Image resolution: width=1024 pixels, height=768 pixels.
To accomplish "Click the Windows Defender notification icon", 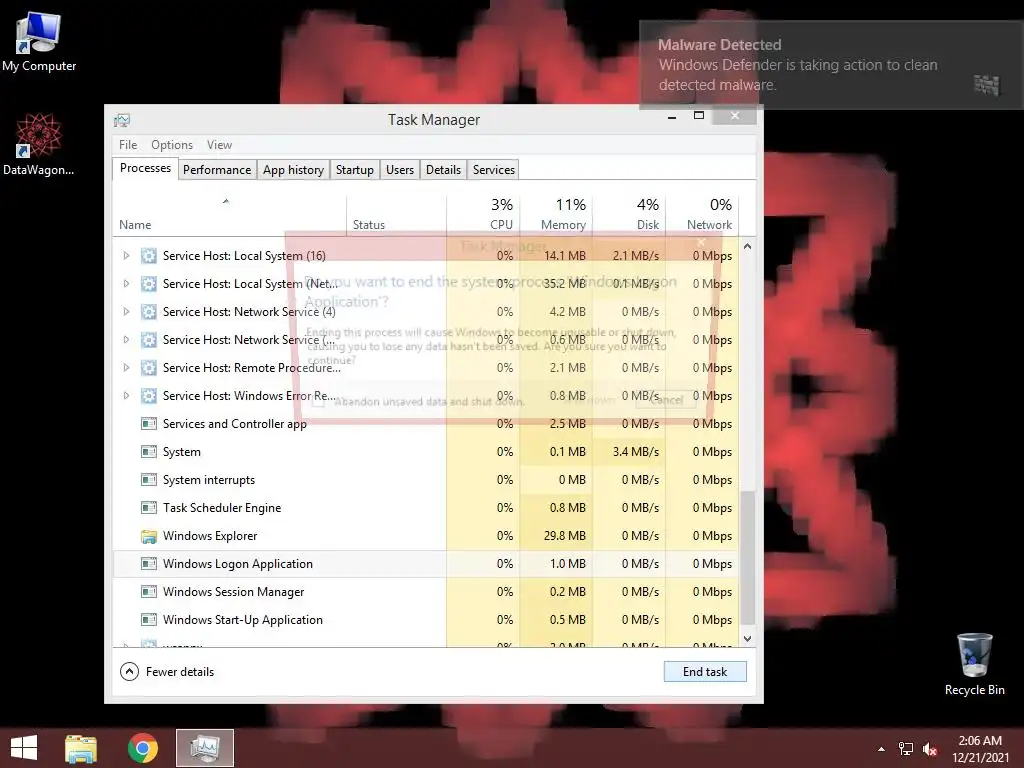I will pyautogui.click(x=986, y=84).
